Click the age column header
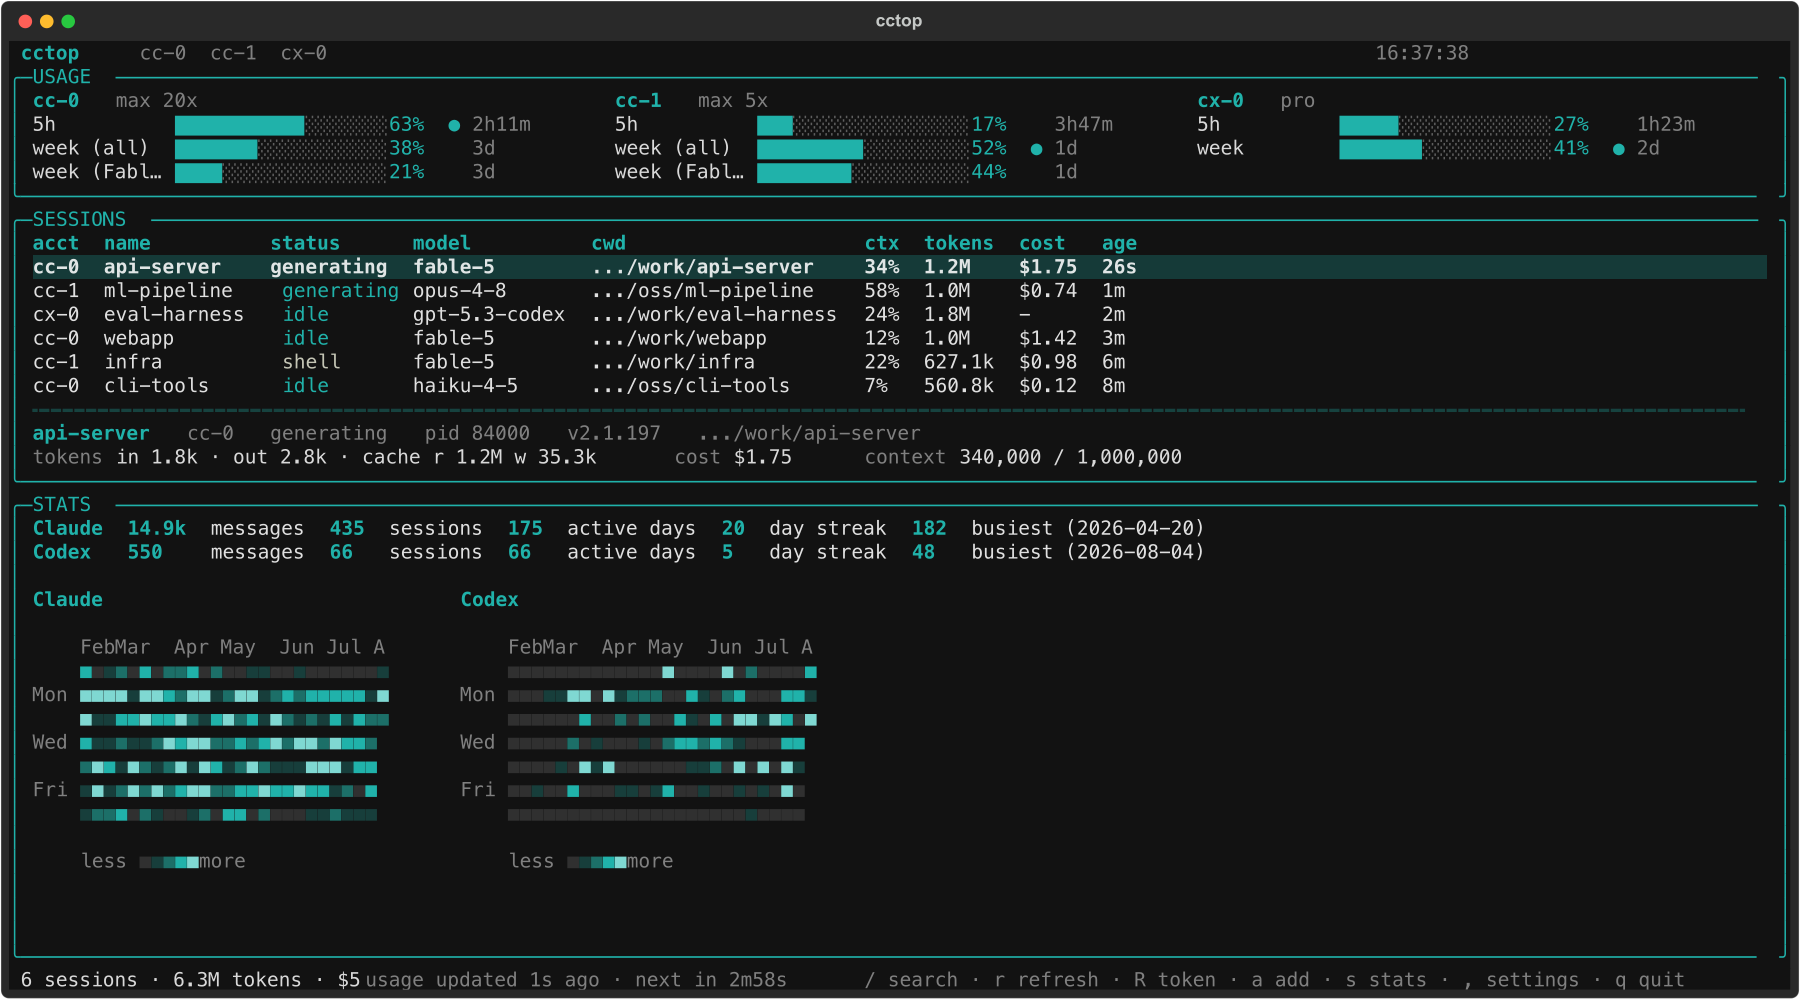1800x1000 pixels. [x=1120, y=243]
